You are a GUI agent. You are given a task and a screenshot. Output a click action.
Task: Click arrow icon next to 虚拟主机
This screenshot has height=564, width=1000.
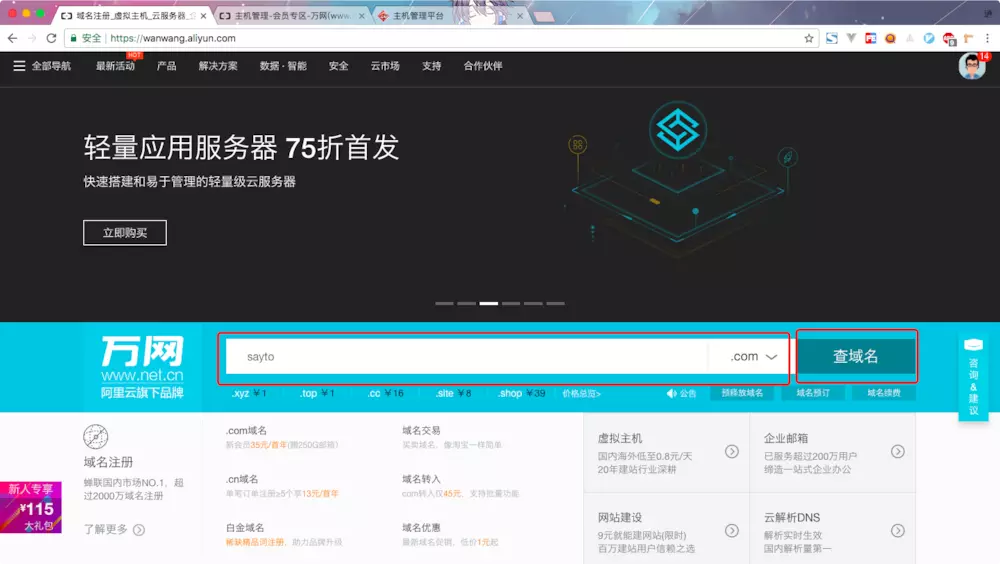pyautogui.click(x=732, y=452)
